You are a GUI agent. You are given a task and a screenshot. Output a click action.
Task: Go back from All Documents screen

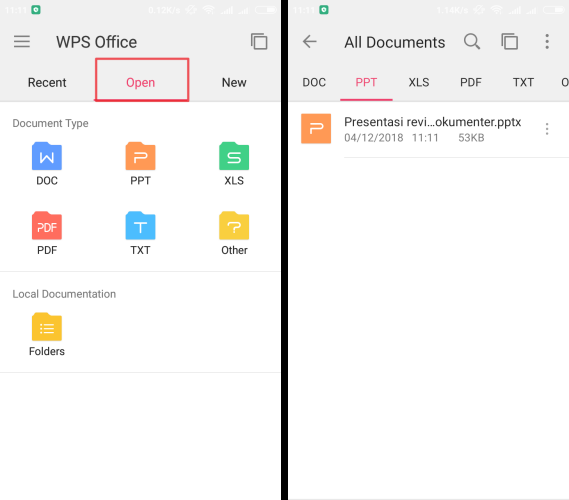click(x=310, y=41)
